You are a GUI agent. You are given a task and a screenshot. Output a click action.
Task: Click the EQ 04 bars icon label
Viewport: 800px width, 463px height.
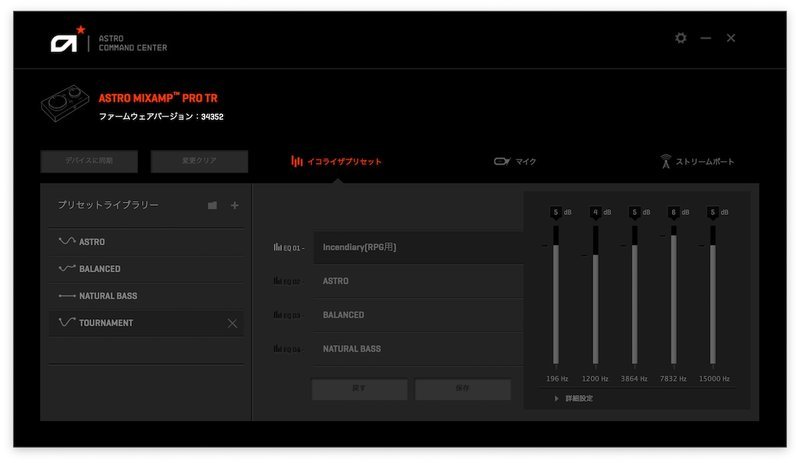pyautogui.click(x=288, y=349)
